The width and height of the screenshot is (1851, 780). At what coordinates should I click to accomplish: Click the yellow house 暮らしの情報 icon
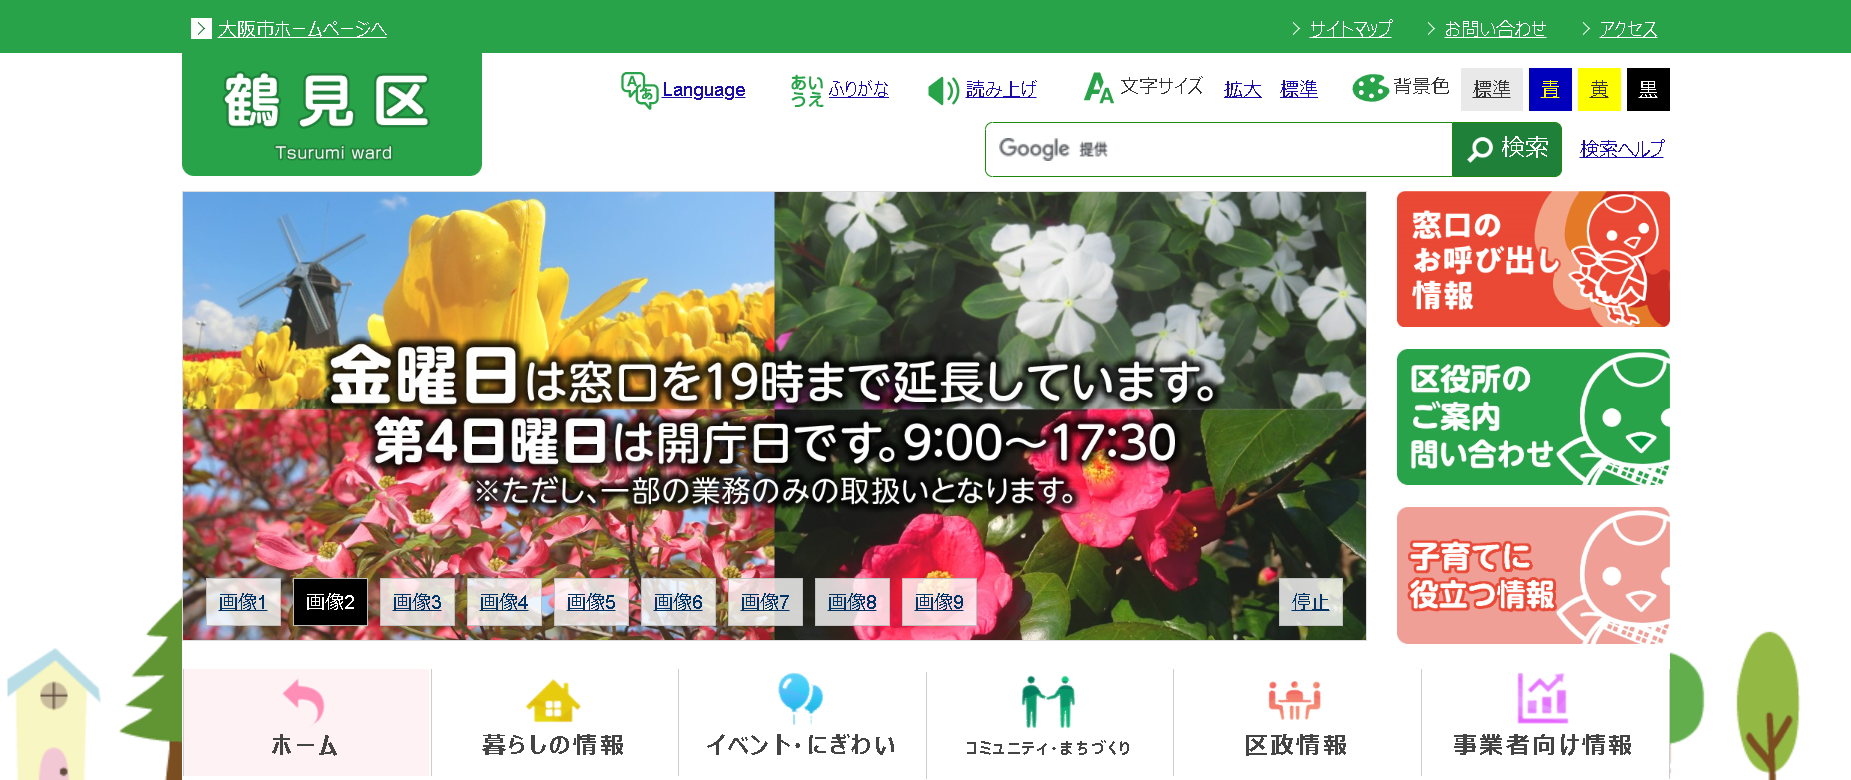[553, 700]
